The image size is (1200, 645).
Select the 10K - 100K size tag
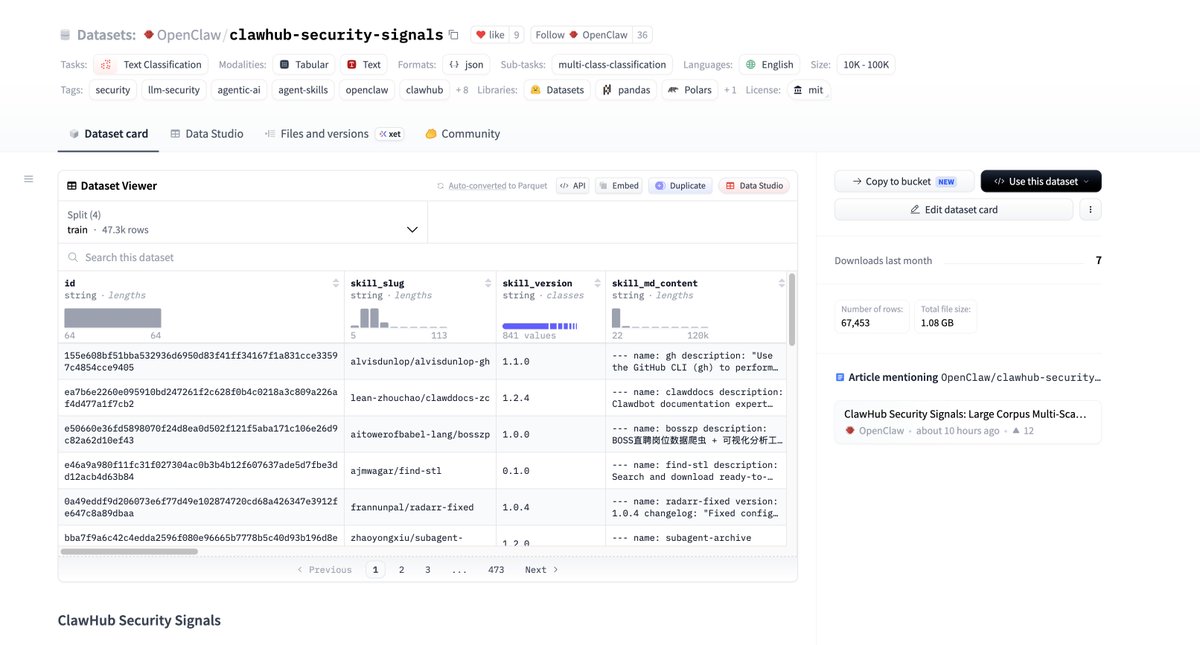(865, 64)
